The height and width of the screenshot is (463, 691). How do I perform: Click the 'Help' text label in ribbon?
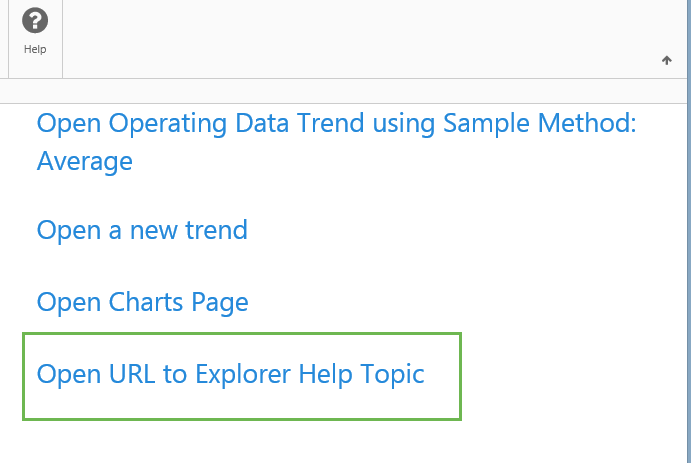[35, 49]
